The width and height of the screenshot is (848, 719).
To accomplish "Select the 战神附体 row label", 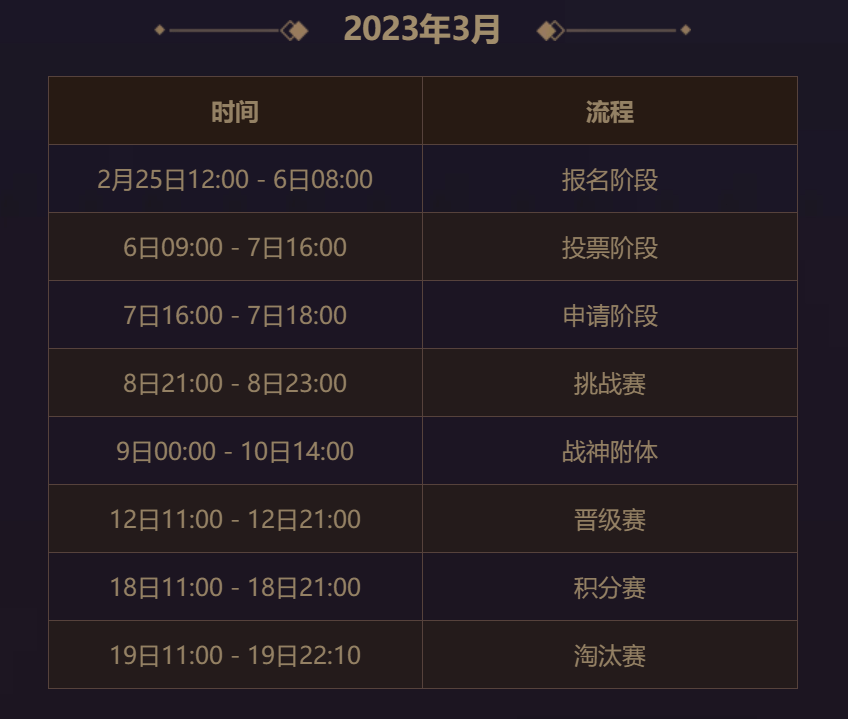I will coord(610,451).
